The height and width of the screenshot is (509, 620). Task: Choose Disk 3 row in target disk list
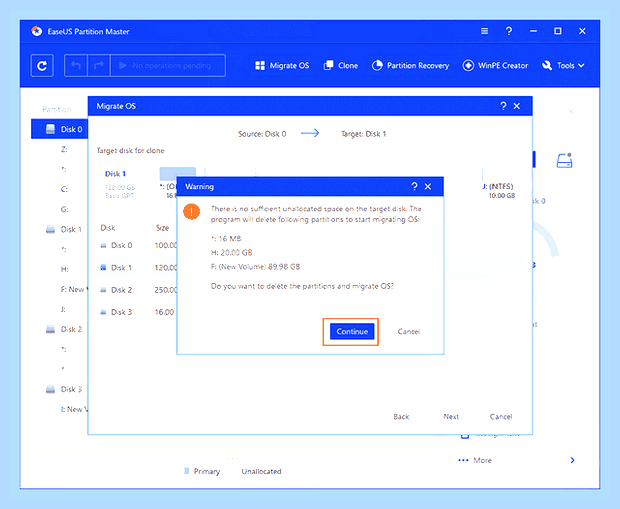[137, 312]
